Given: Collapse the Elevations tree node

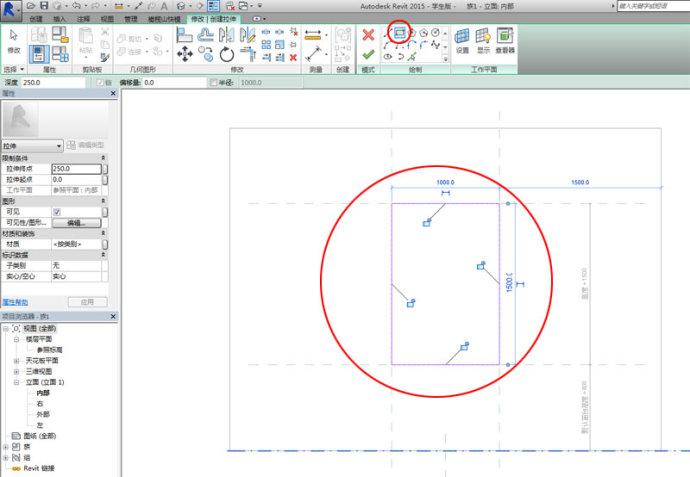Looking at the screenshot, I should coord(16,382).
